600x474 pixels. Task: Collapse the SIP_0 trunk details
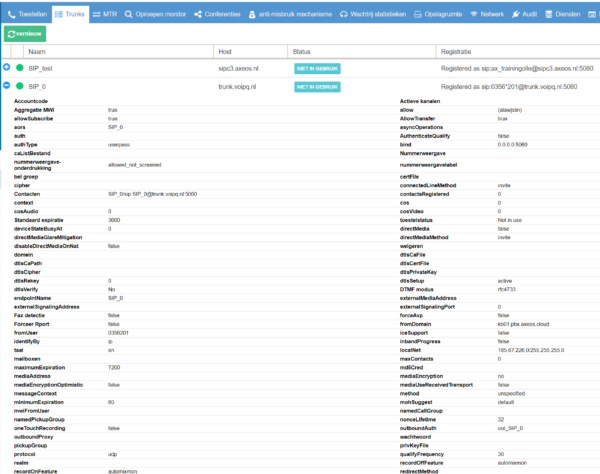point(7,87)
